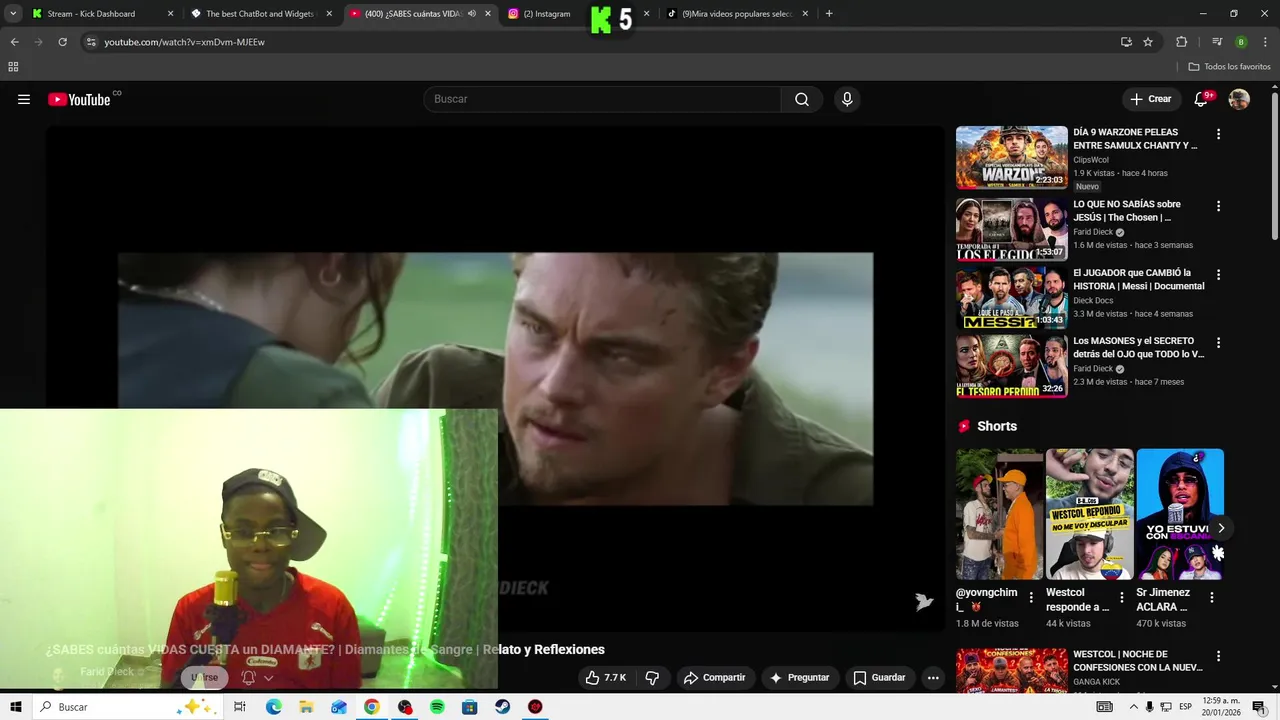Open Task View on the taskbar
The width and height of the screenshot is (1280, 720).
coord(240,707)
